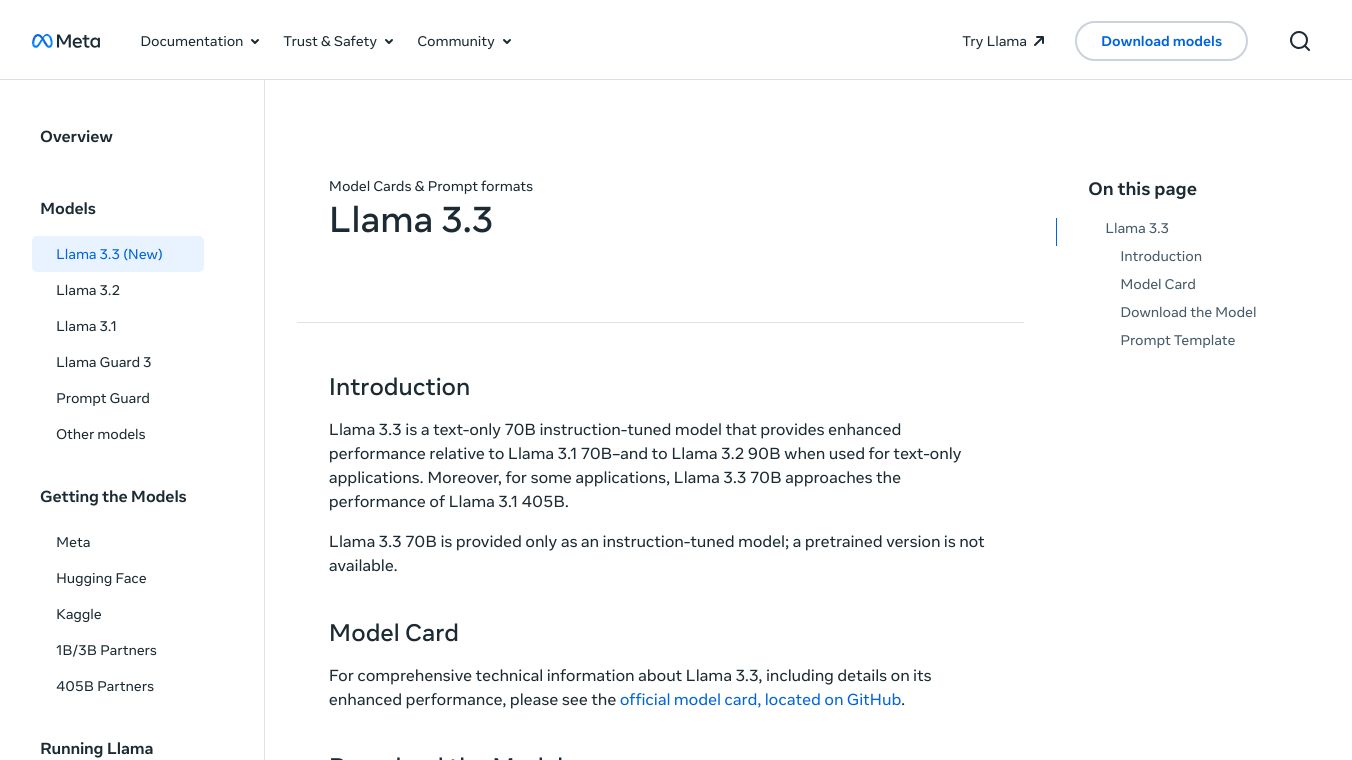The height and width of the screenshot is (760, 1352).
Task: Open the official model card GitHub link
Action: tap(760, 700)
